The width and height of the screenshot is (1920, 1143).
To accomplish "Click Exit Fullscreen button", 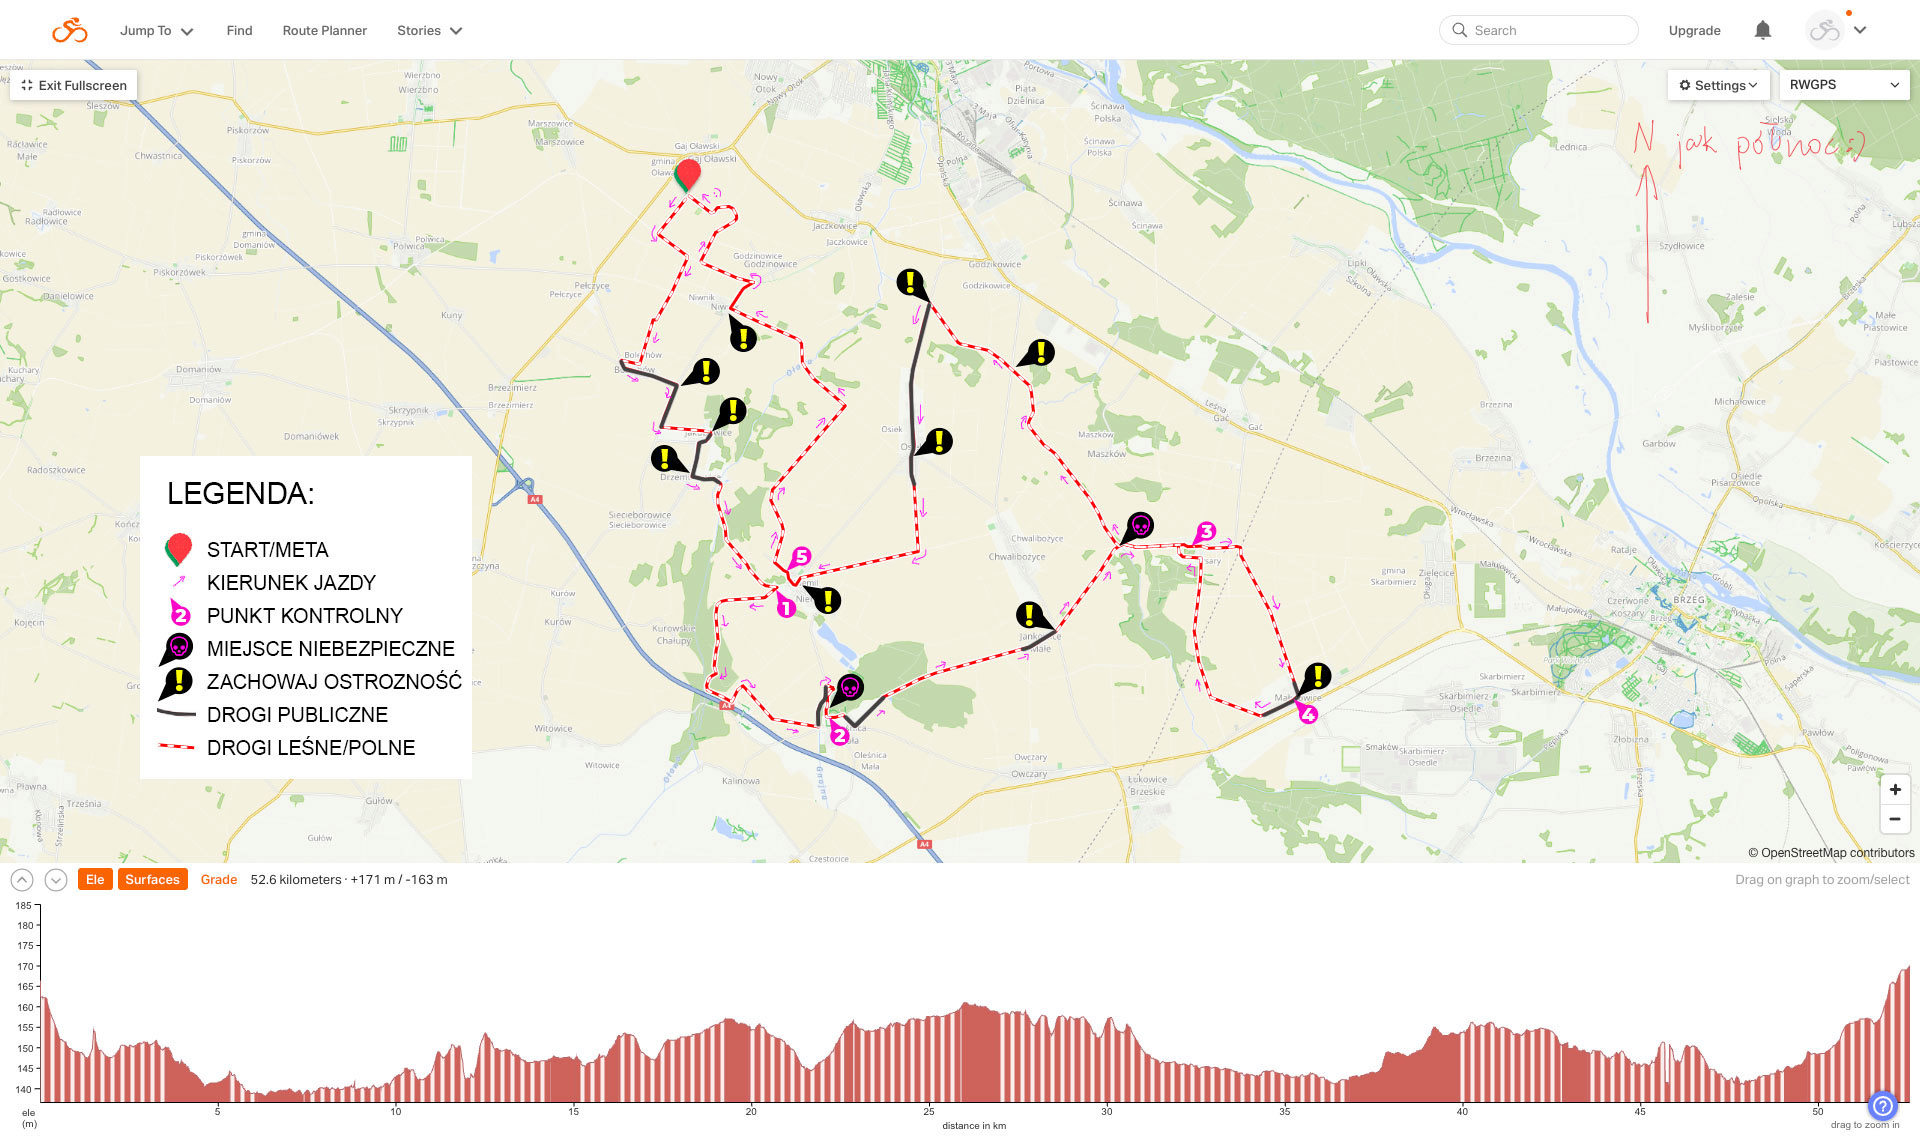I will tap(74, 85).
